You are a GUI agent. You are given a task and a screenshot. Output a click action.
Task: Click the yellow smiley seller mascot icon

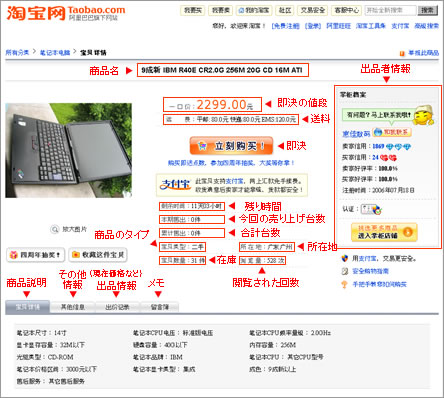tap(424, 115)
